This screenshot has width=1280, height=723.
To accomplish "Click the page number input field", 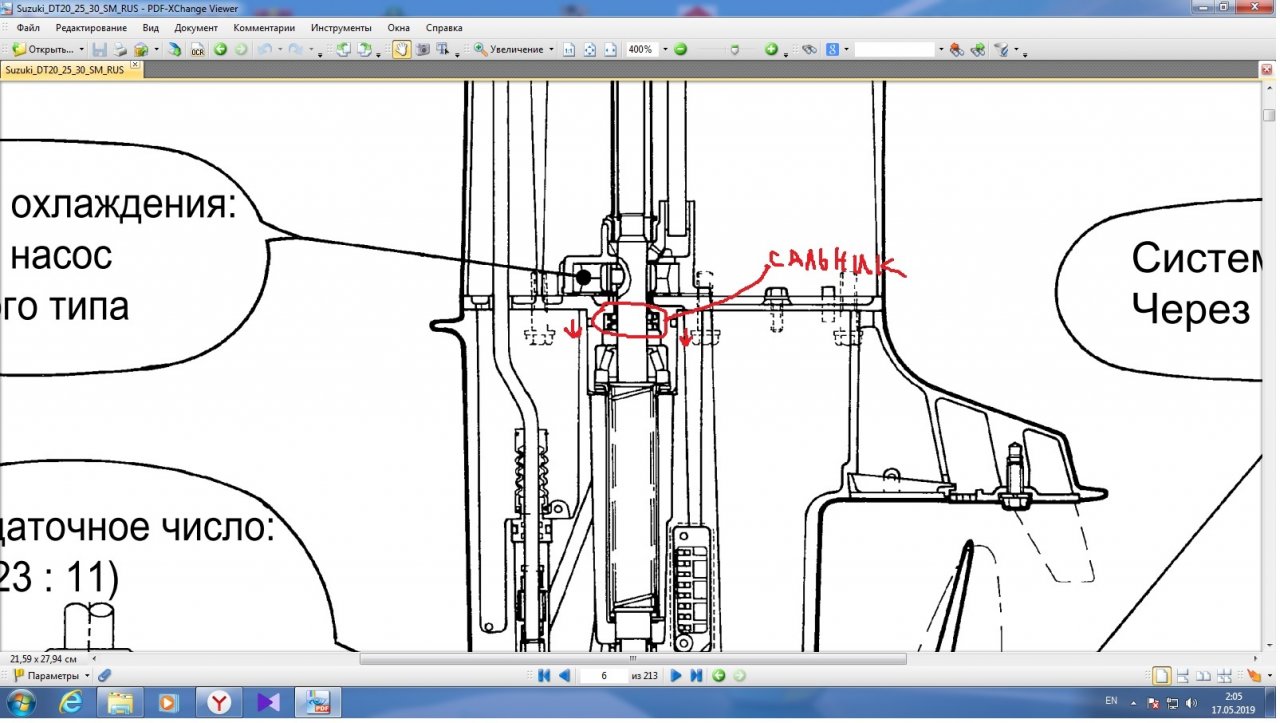I will point(604,676).
